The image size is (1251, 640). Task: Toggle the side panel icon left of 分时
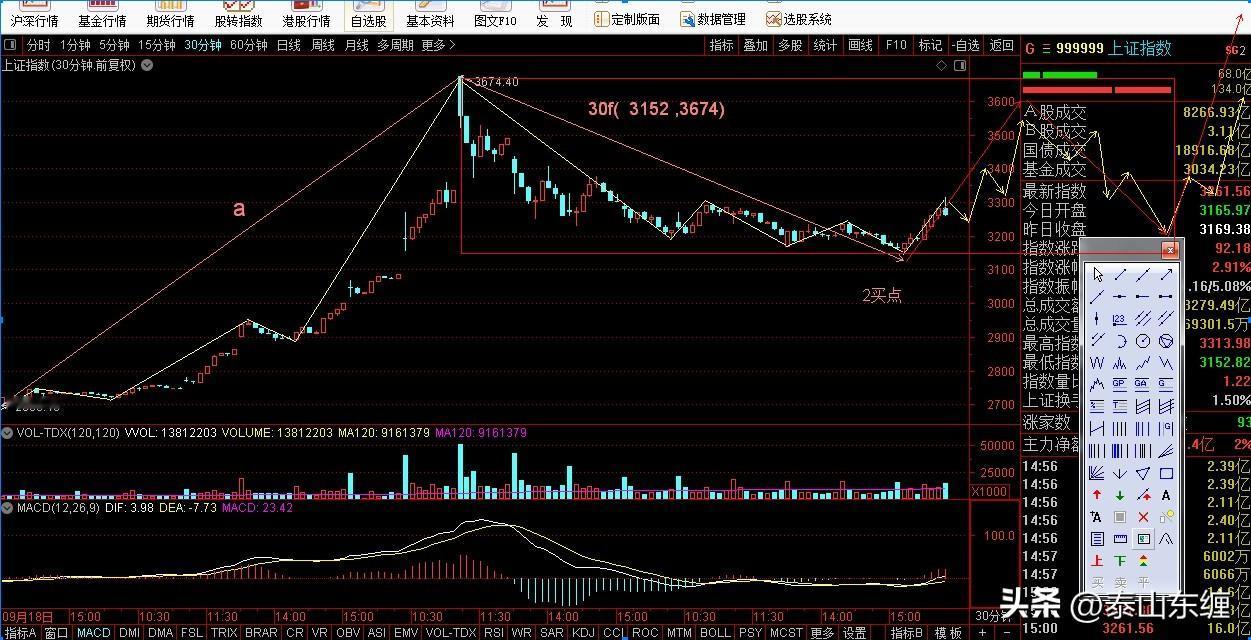pyautogui.click(x=10, y=45)
